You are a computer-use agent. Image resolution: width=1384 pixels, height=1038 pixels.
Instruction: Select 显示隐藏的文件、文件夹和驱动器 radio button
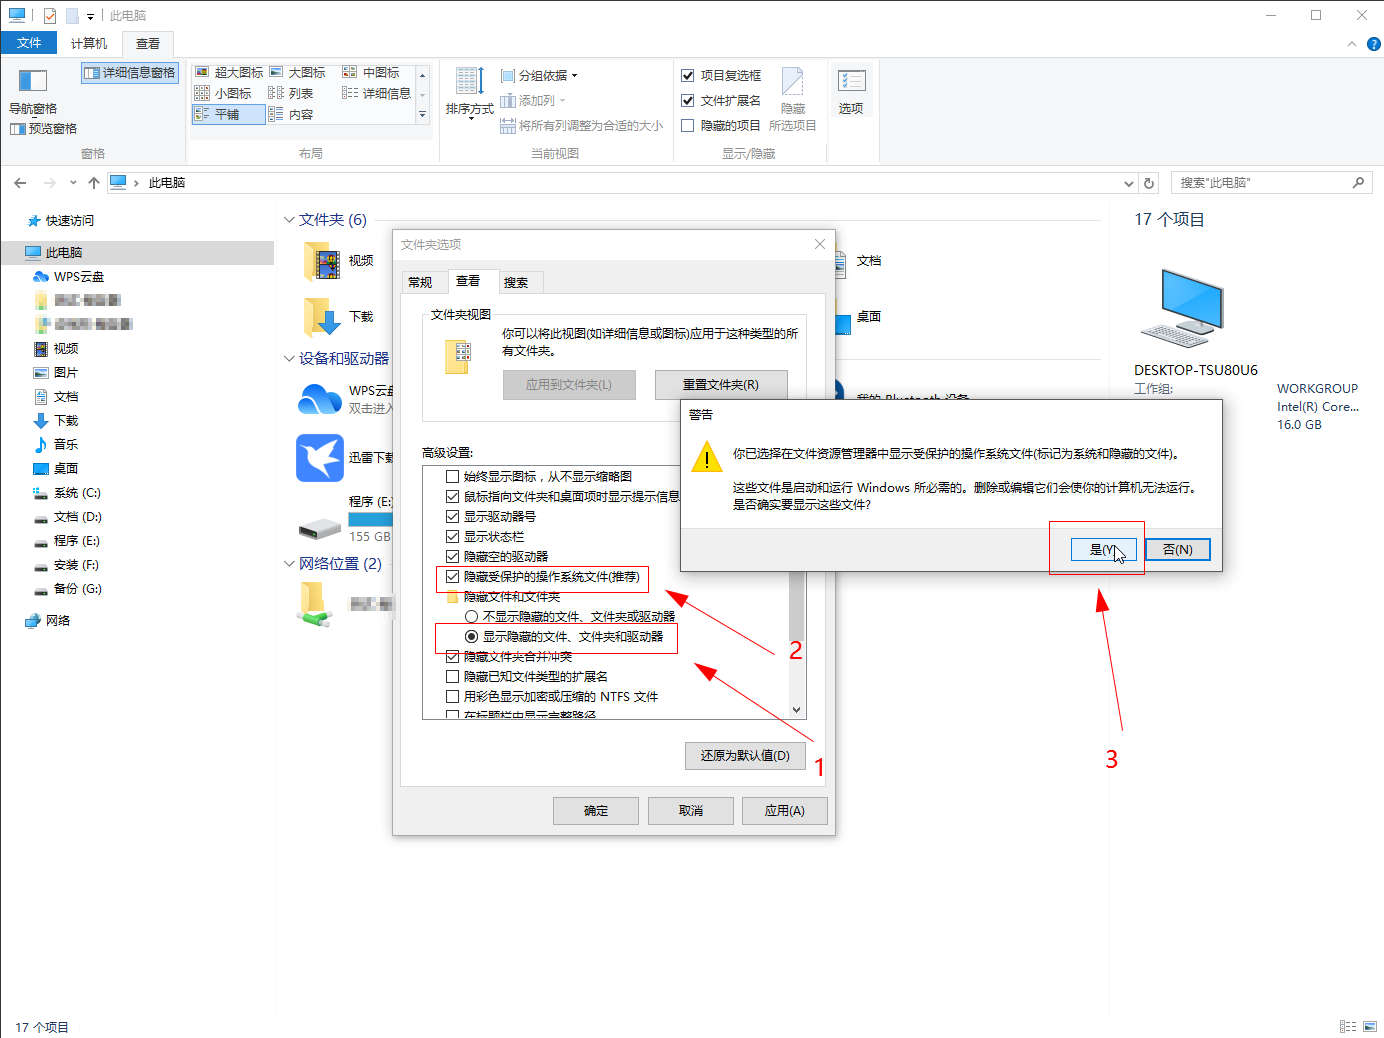471,637
